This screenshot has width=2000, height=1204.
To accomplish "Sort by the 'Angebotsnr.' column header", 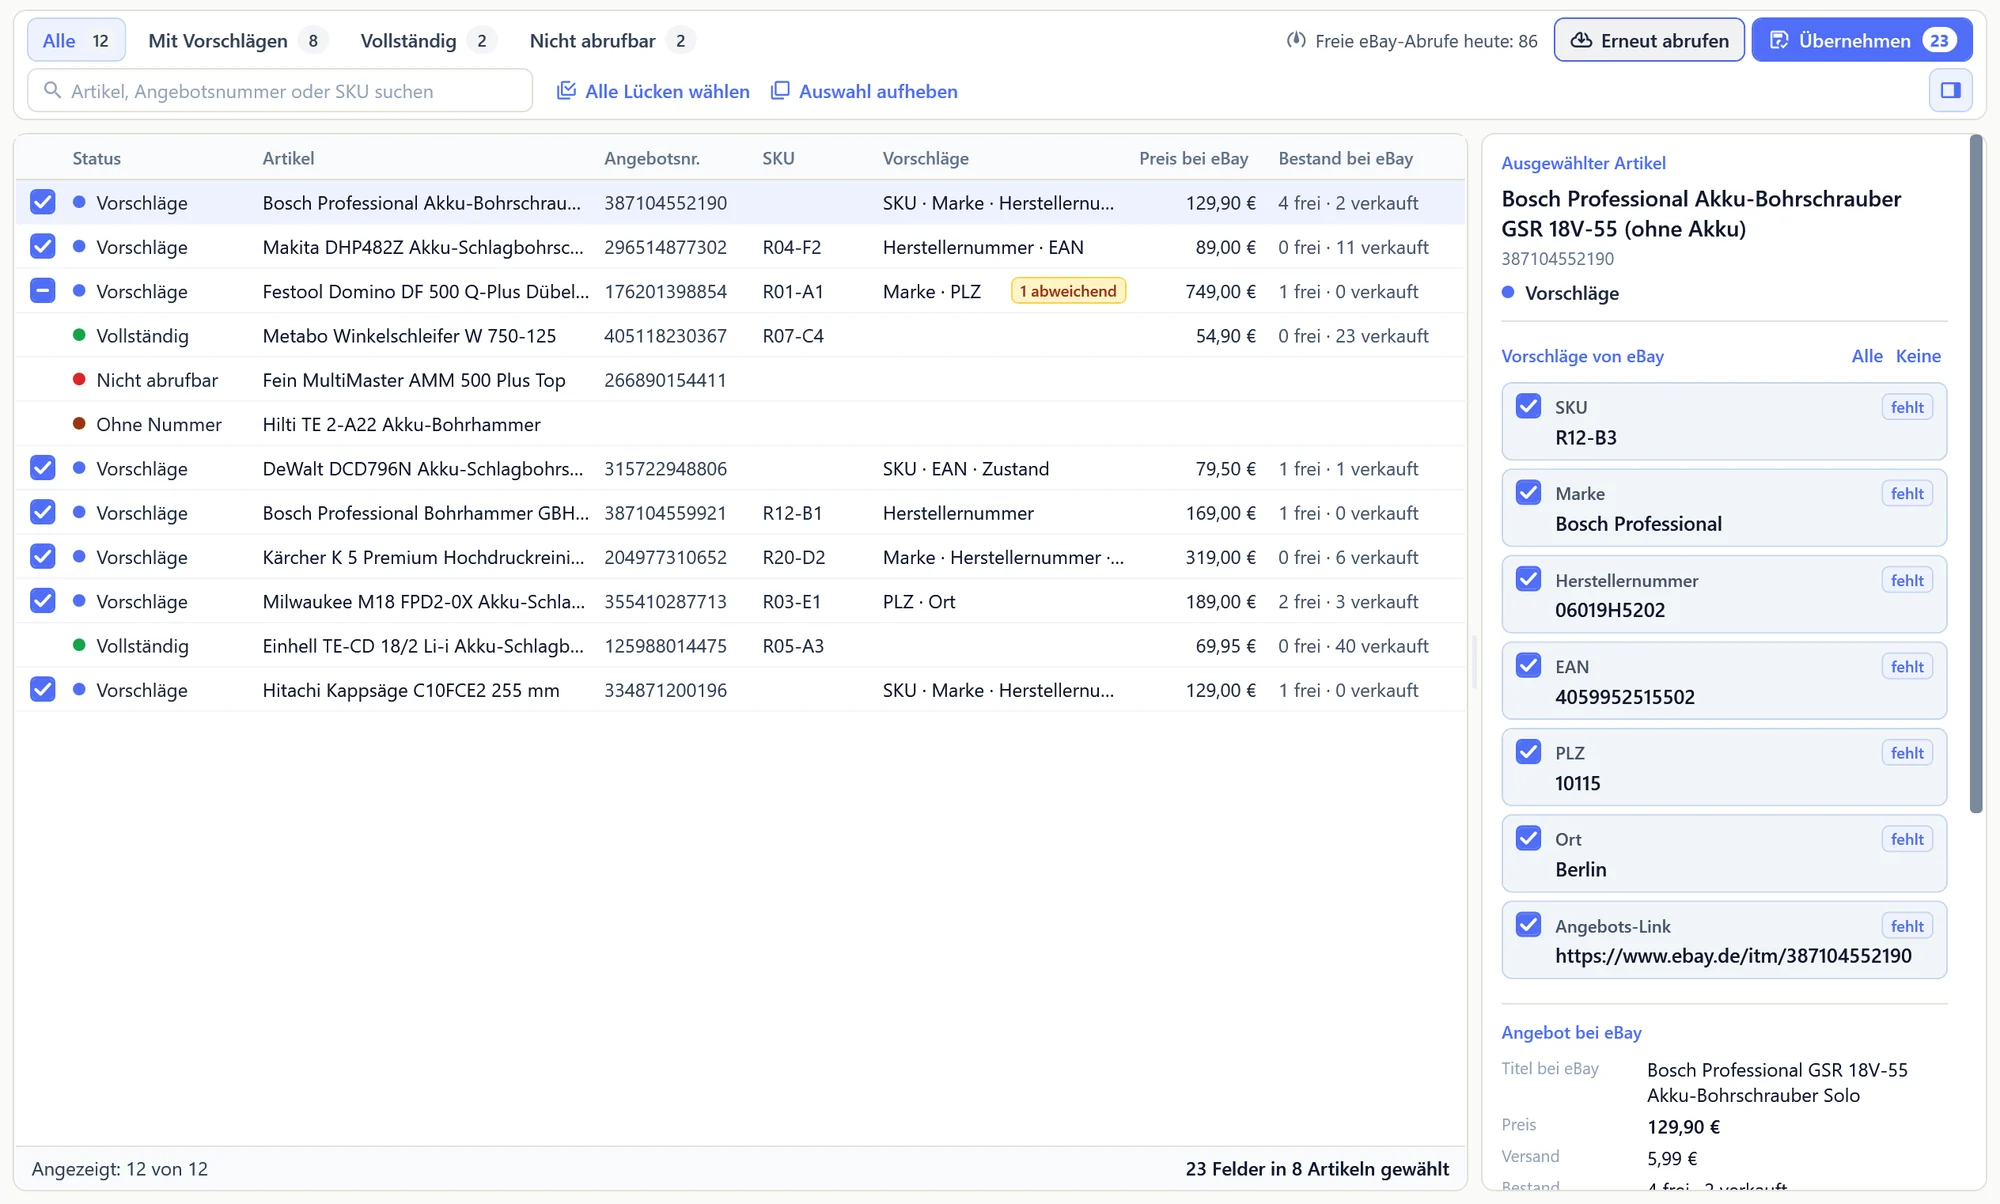I will tap(652, 158).
